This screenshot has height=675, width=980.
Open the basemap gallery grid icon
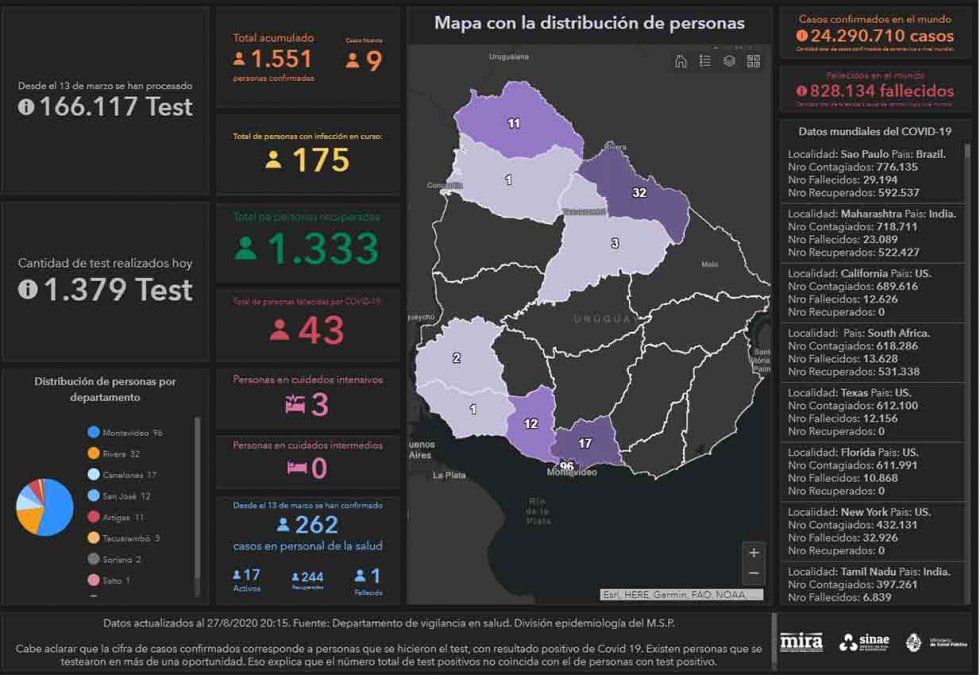(x=753, y=62)
